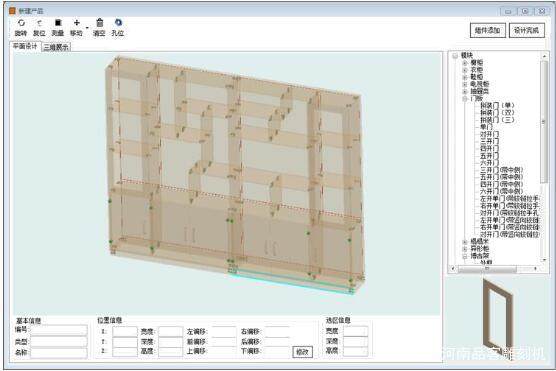Click the 清空 trash clear icon
The width and height of the screenshot is (556, 371).
click(99, 27)
